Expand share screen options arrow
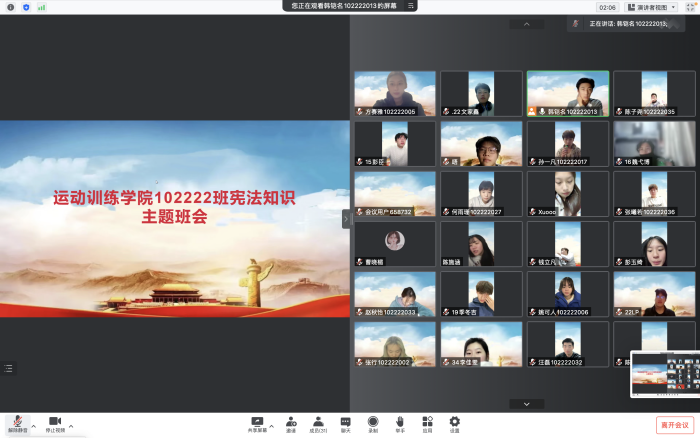Screen dimensions: 700x438 click(x=270, y=426)
